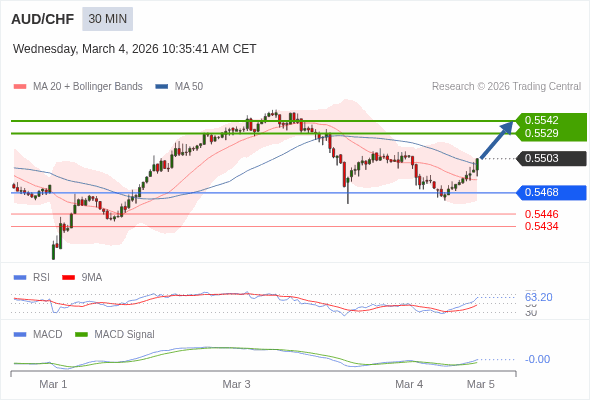Click the RSI value 63.20

coord(538,297)
